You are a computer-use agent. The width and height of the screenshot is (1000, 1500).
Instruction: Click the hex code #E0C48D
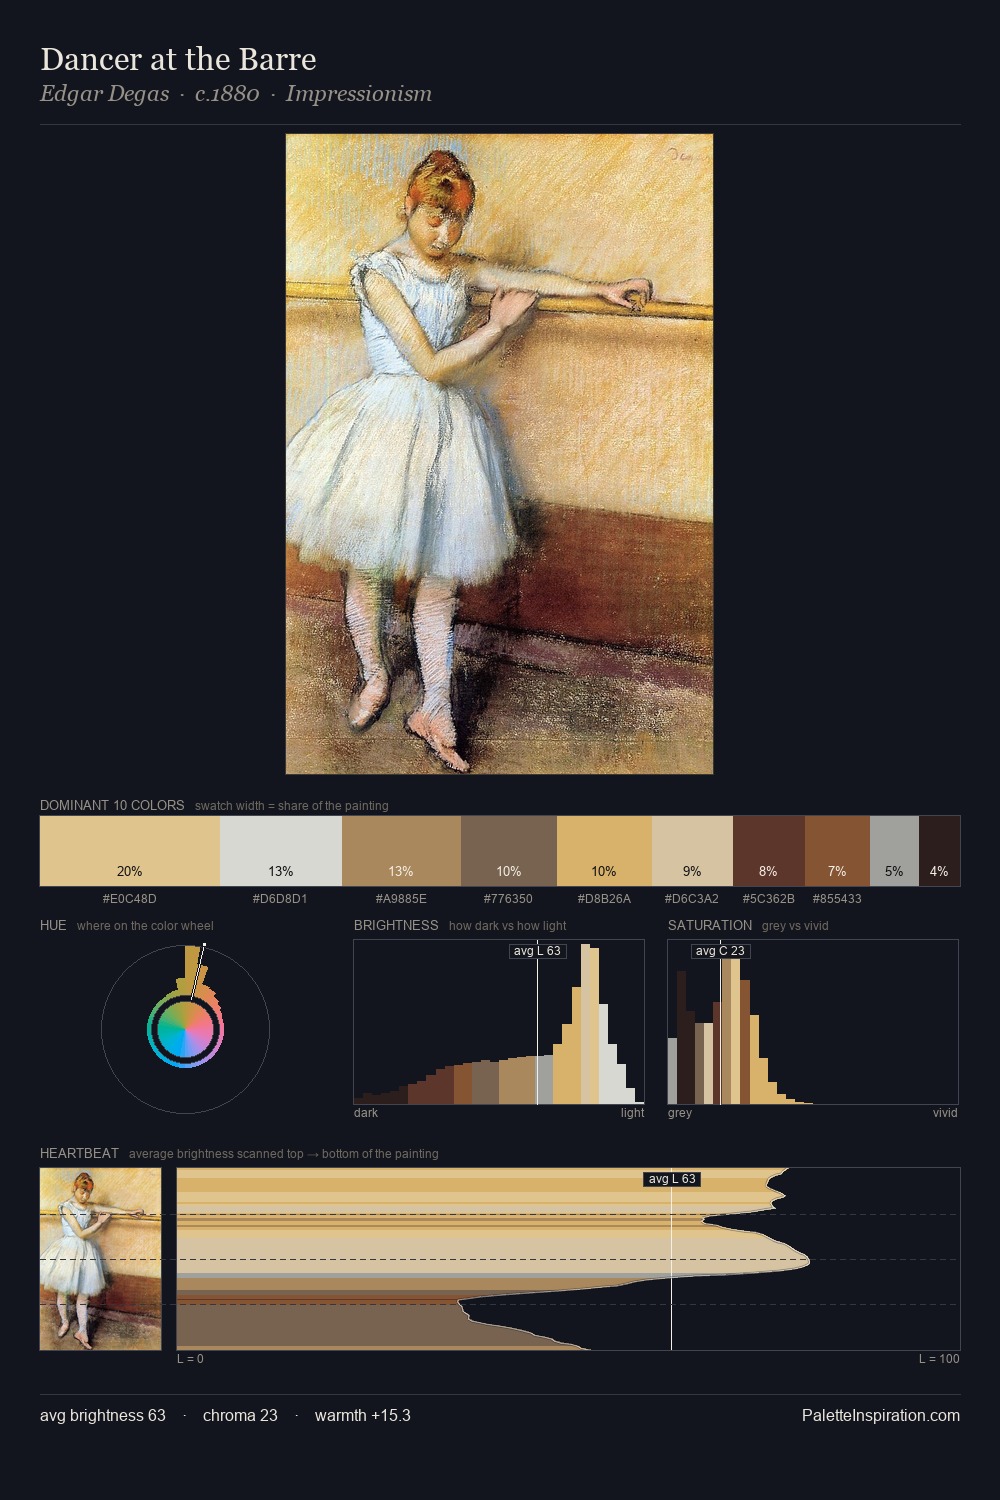click(x=130, y=899)
